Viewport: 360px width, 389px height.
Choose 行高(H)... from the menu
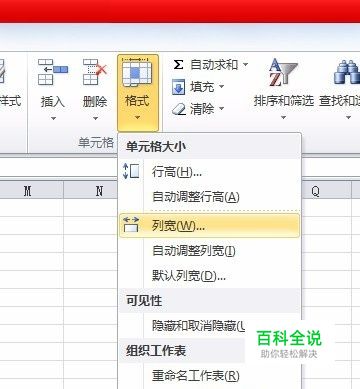pyautogui.click(x=210, y=172)
